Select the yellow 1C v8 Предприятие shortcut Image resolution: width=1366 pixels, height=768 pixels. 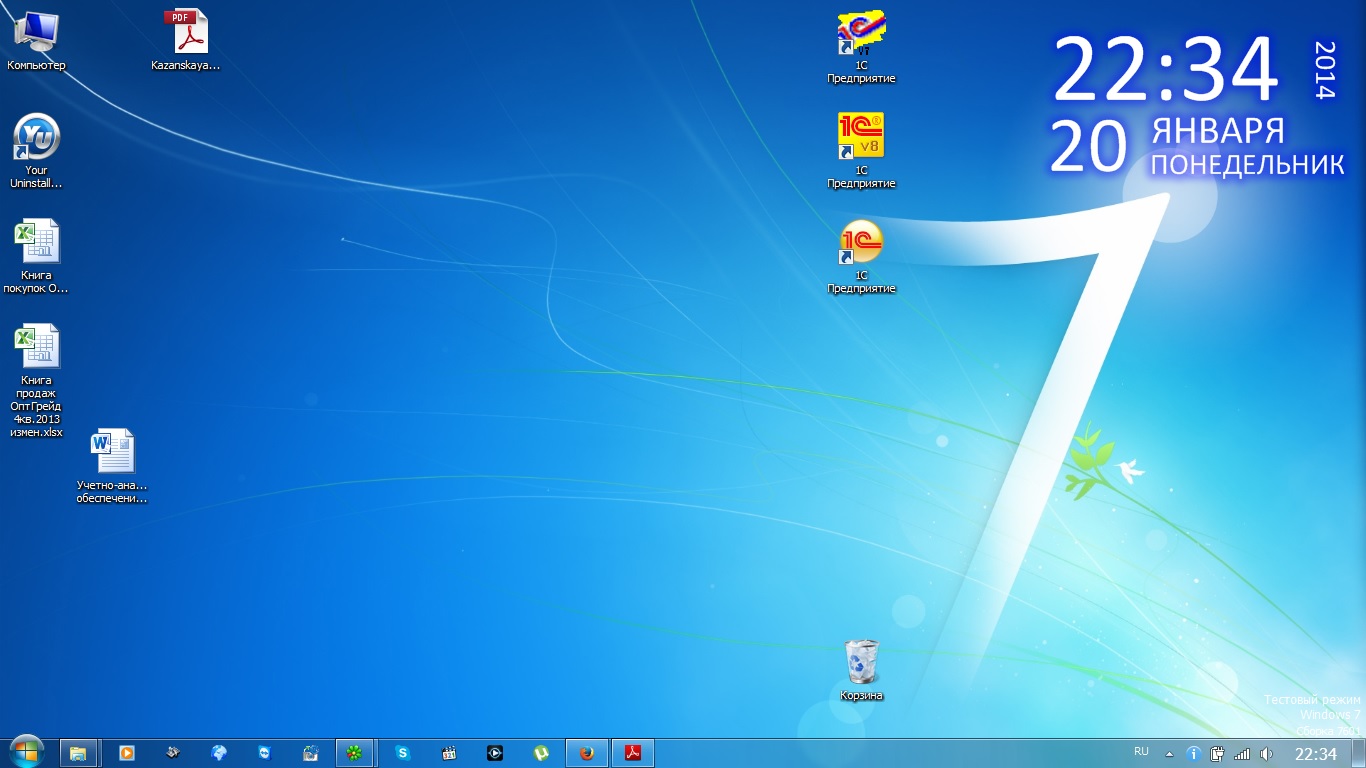tap(861, 150)
